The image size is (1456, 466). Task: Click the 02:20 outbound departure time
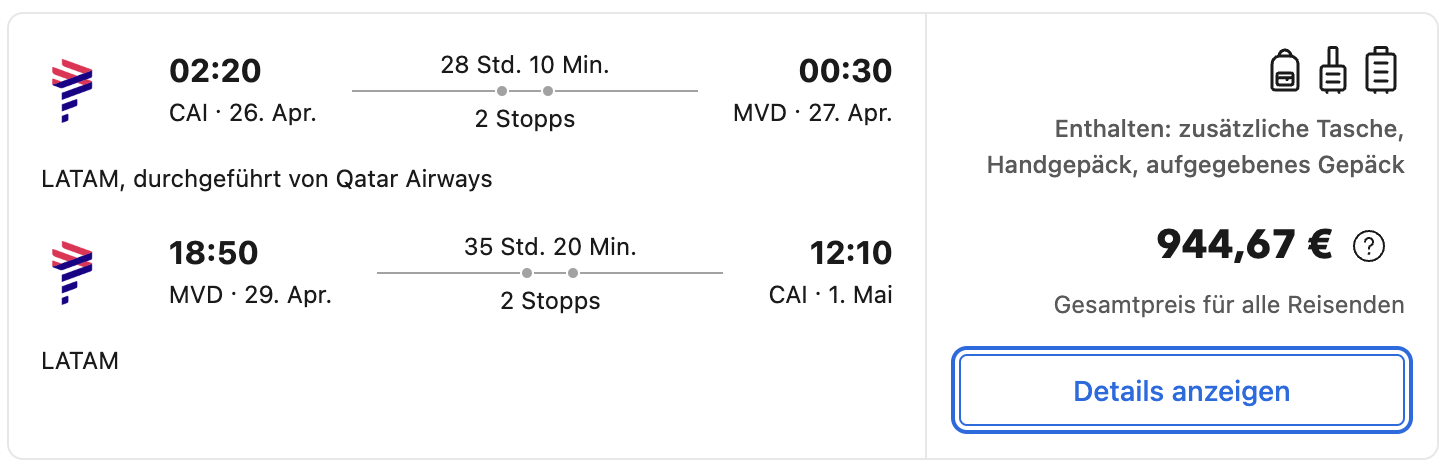point(215,72)
